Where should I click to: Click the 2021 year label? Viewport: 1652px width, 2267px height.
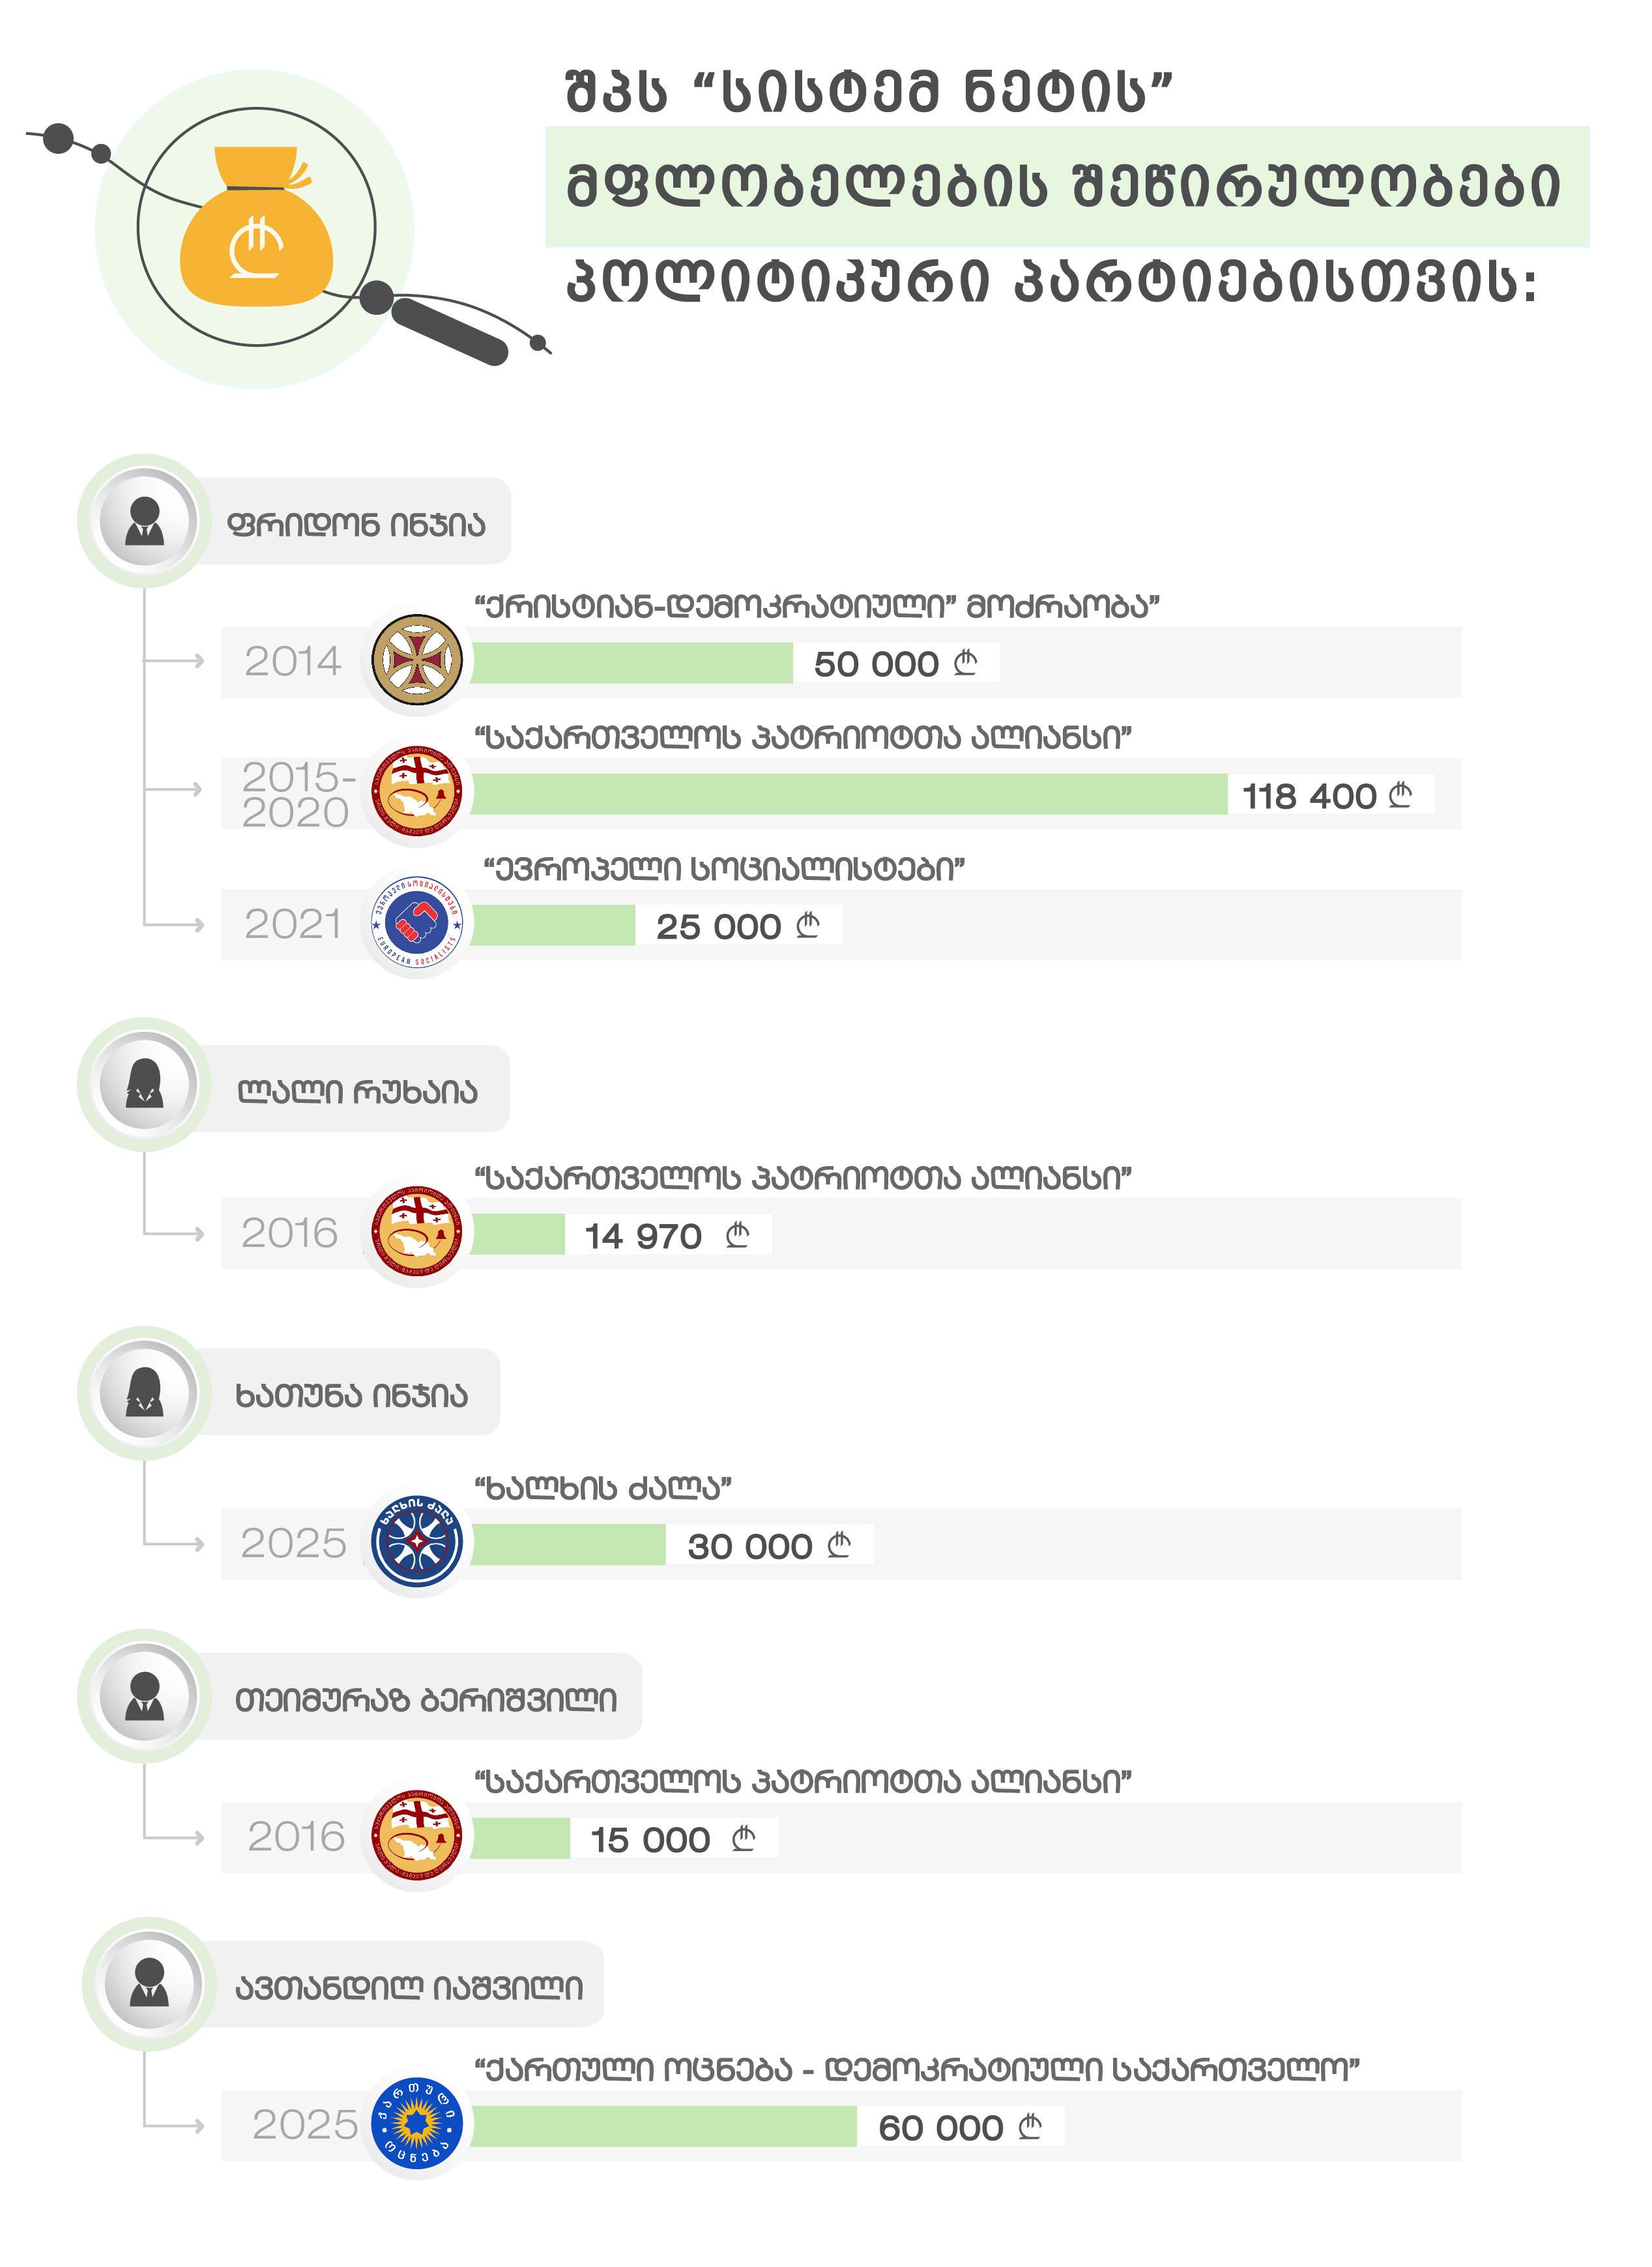(x=293, y=924)
